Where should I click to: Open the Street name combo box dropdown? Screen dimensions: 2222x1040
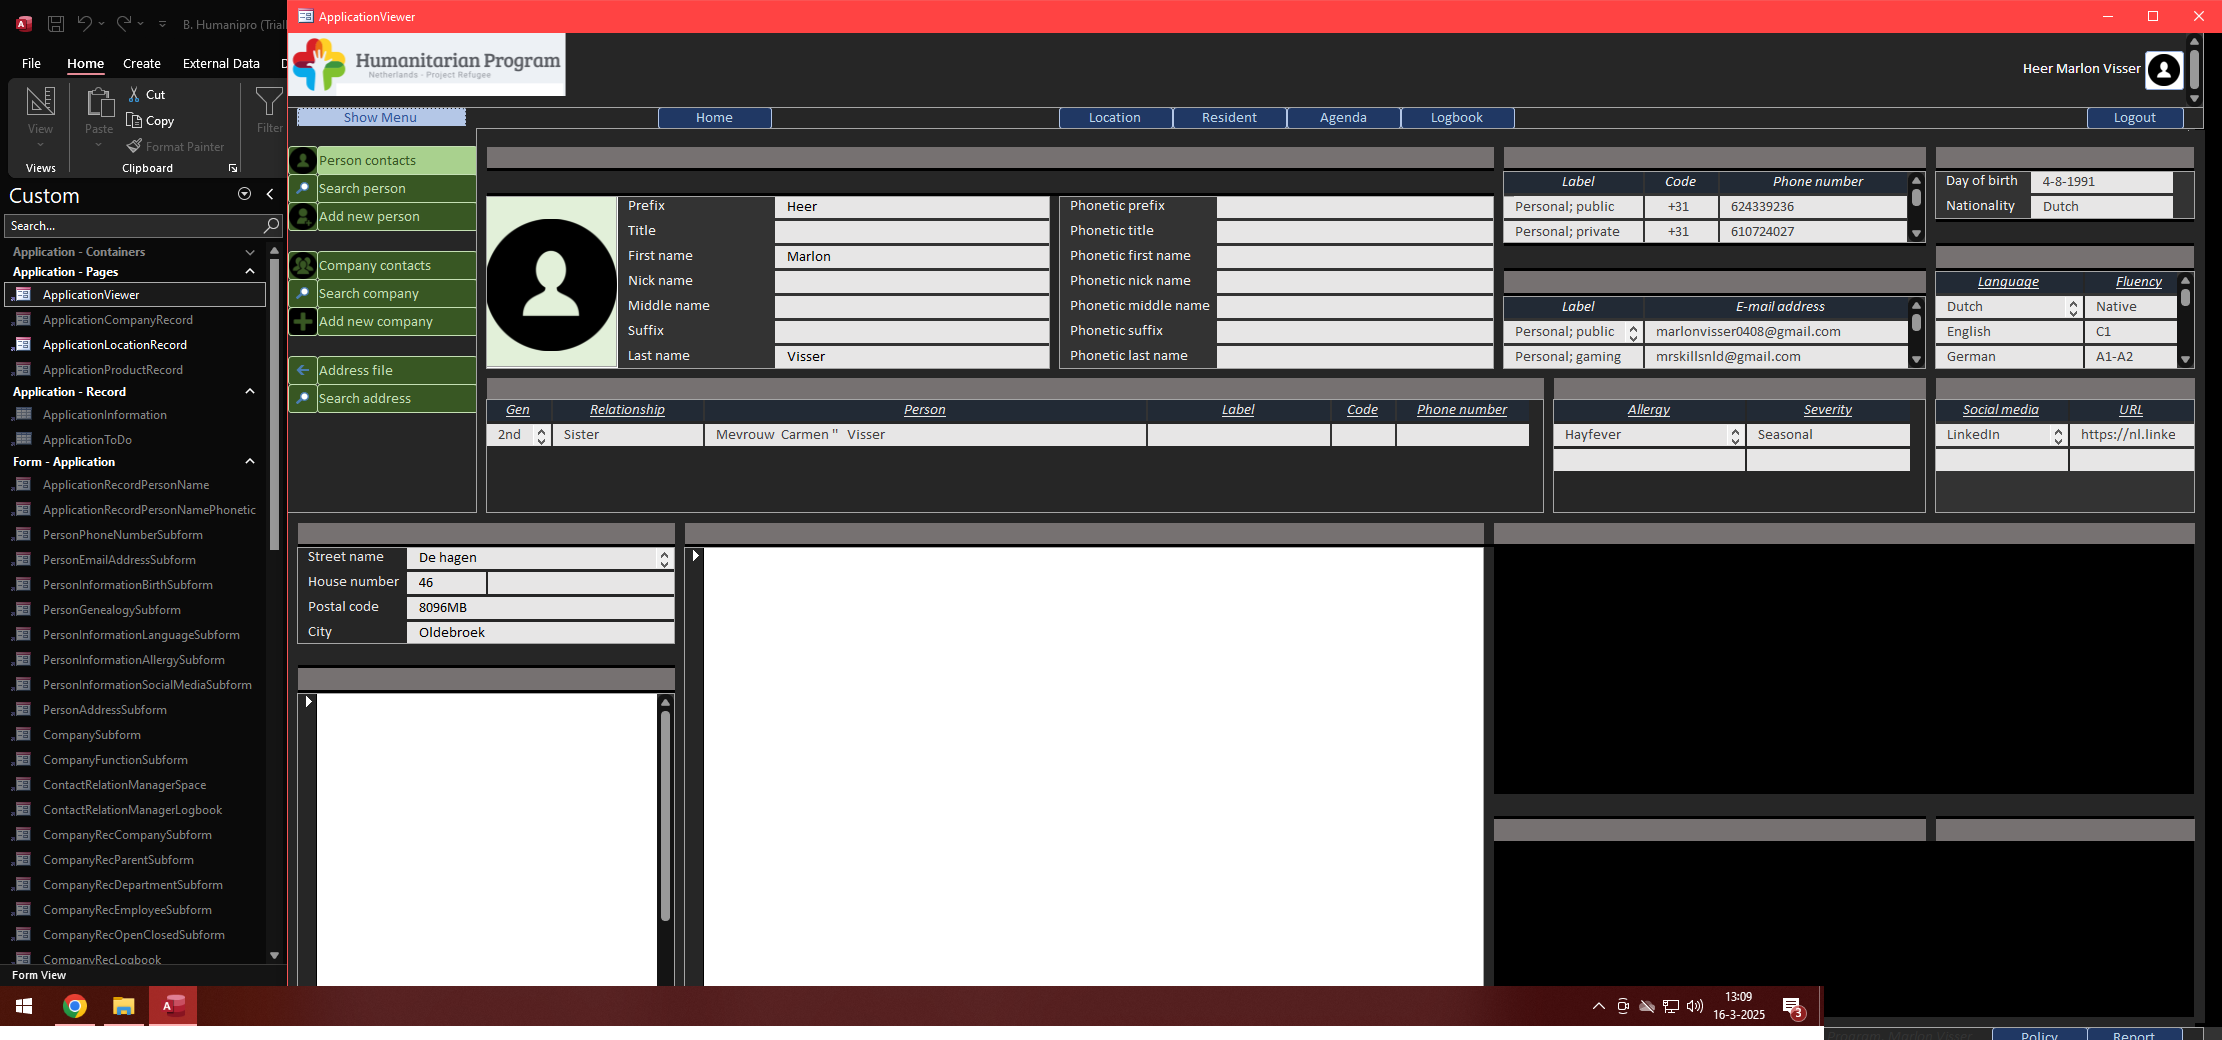pyautogui.click(x=664, y=558)
